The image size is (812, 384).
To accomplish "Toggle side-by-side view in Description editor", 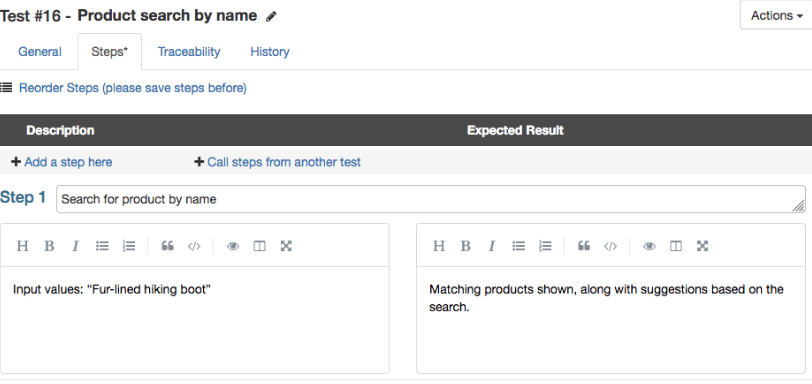I will tap(259, 246).
